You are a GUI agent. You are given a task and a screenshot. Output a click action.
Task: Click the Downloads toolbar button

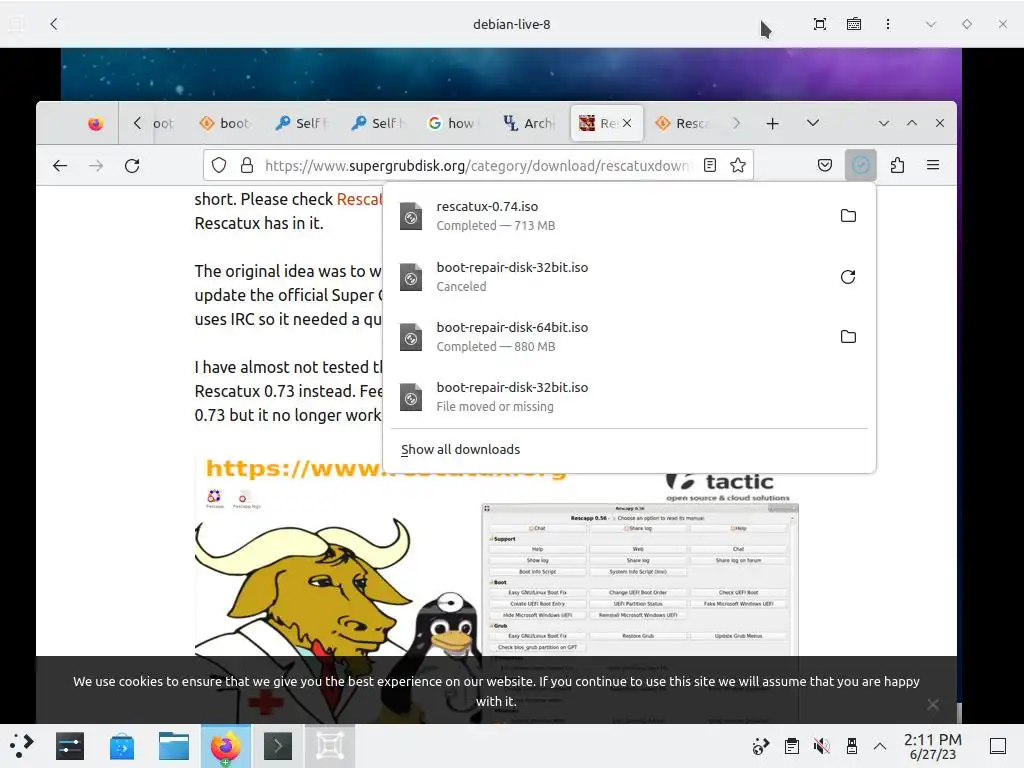(860, 165)
